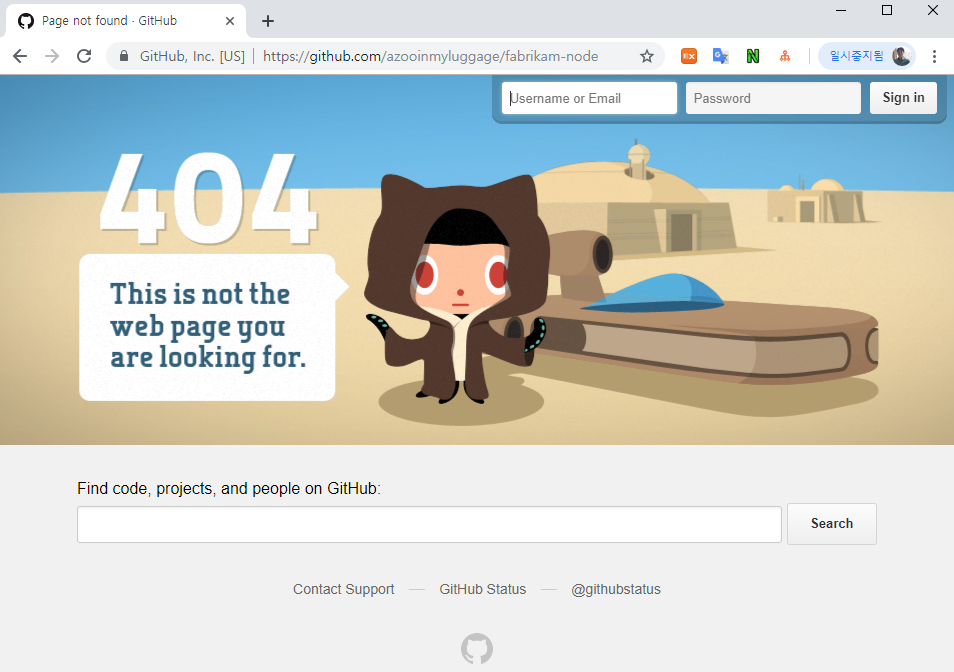Click the Octocat Jedi illustration

click(458, 289)
